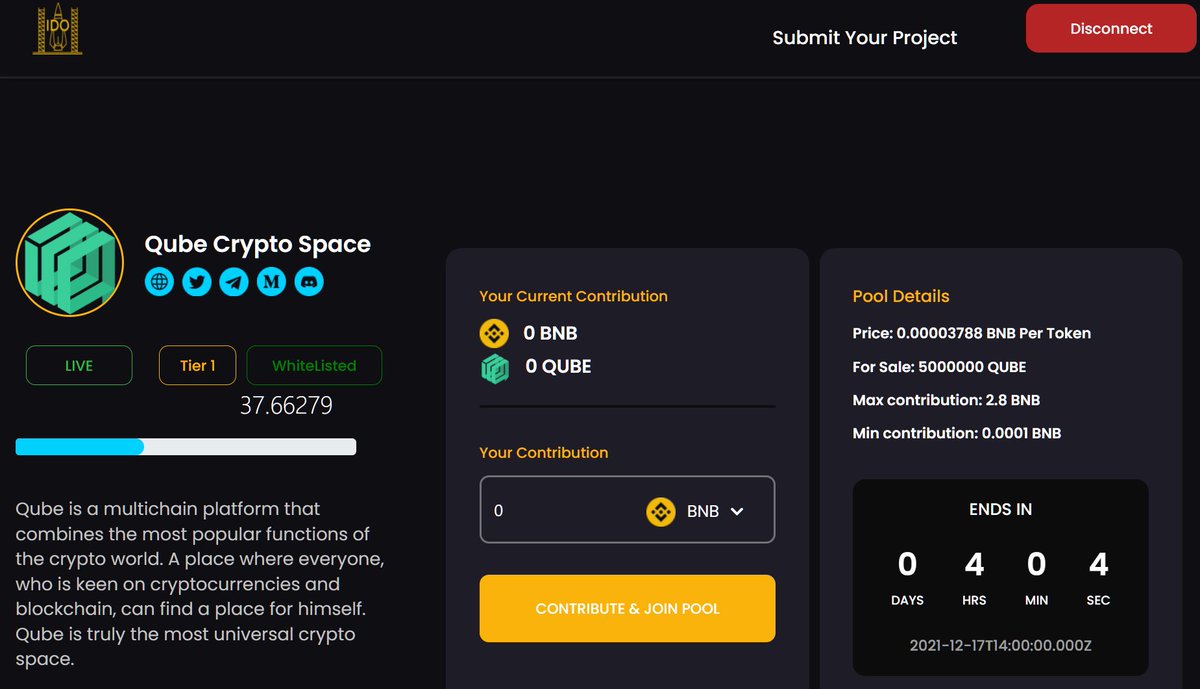Open Qube's Discord server icon
Image resolution: width=1200 pixels, height=689 pixels.
coord(309,282)
